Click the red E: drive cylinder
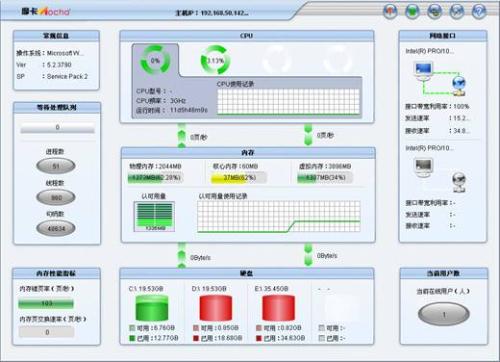 coord(278,308)
